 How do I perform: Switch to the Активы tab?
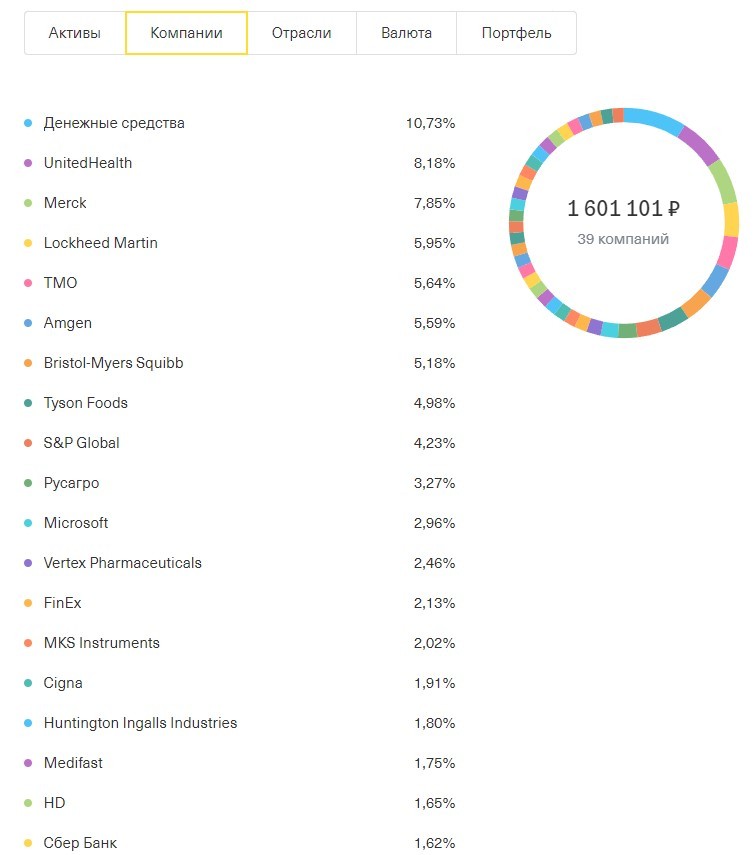pos(75,33)
